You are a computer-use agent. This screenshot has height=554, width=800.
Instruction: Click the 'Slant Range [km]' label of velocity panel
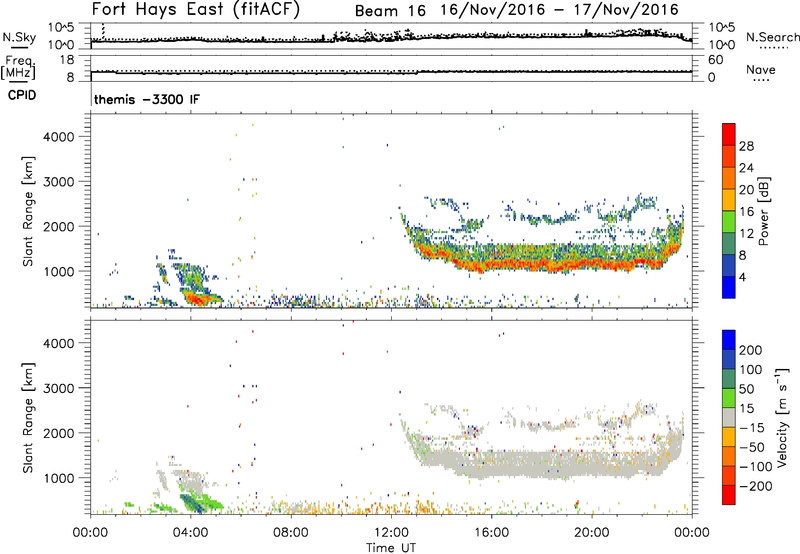(28, 417)
